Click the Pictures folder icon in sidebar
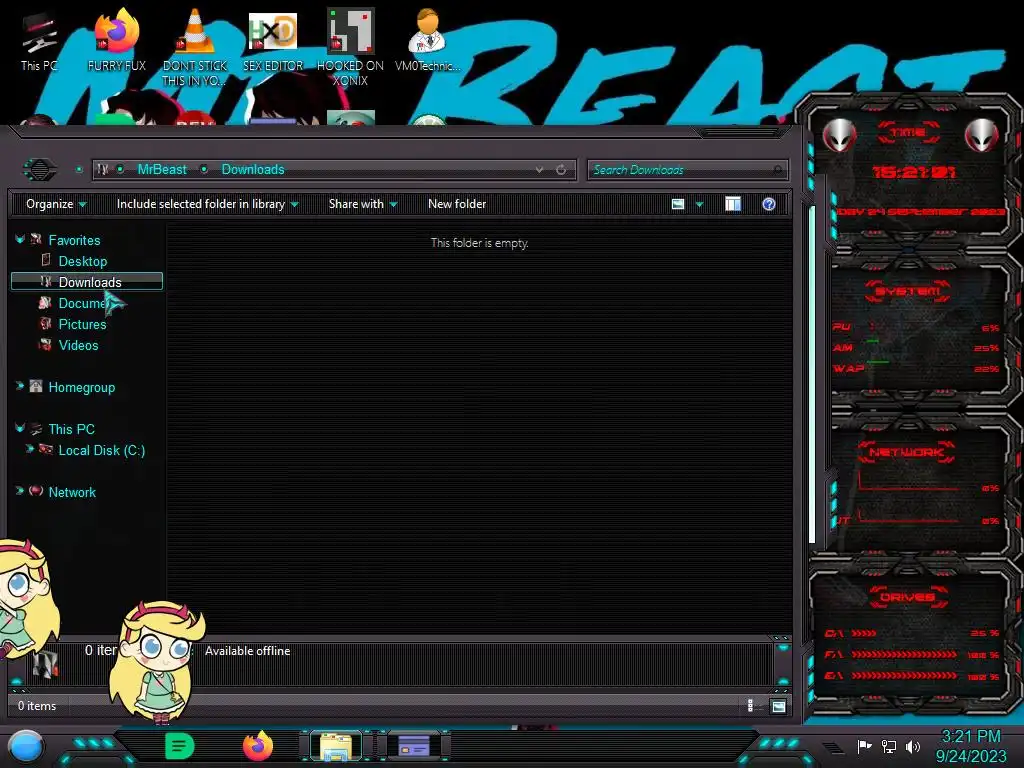Image resolution: width=1024 pixels, height=768 pixels. pos(45,323)
